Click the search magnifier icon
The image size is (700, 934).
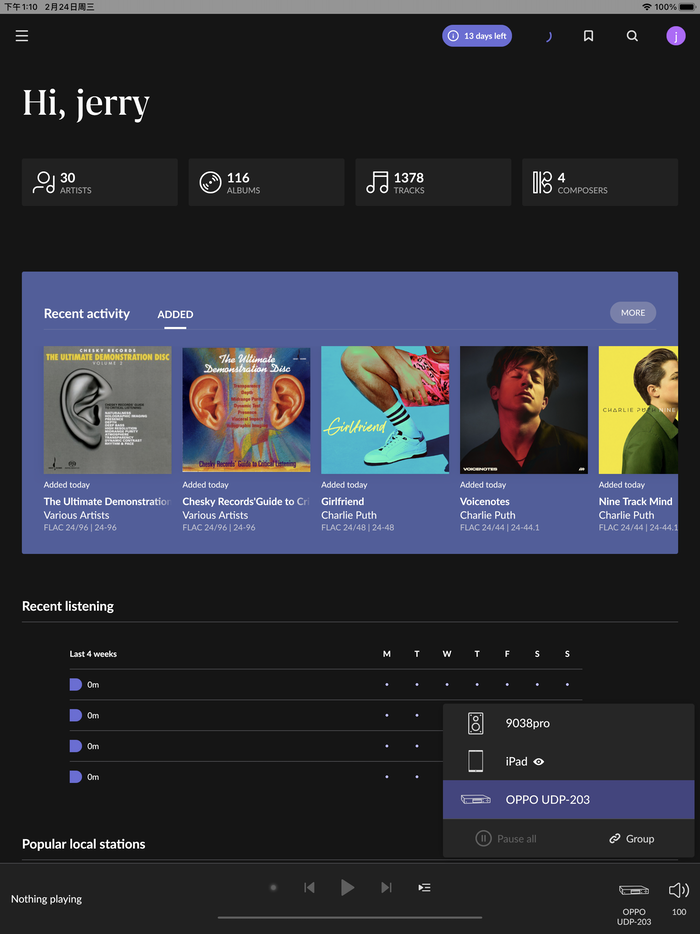(632, 36)
